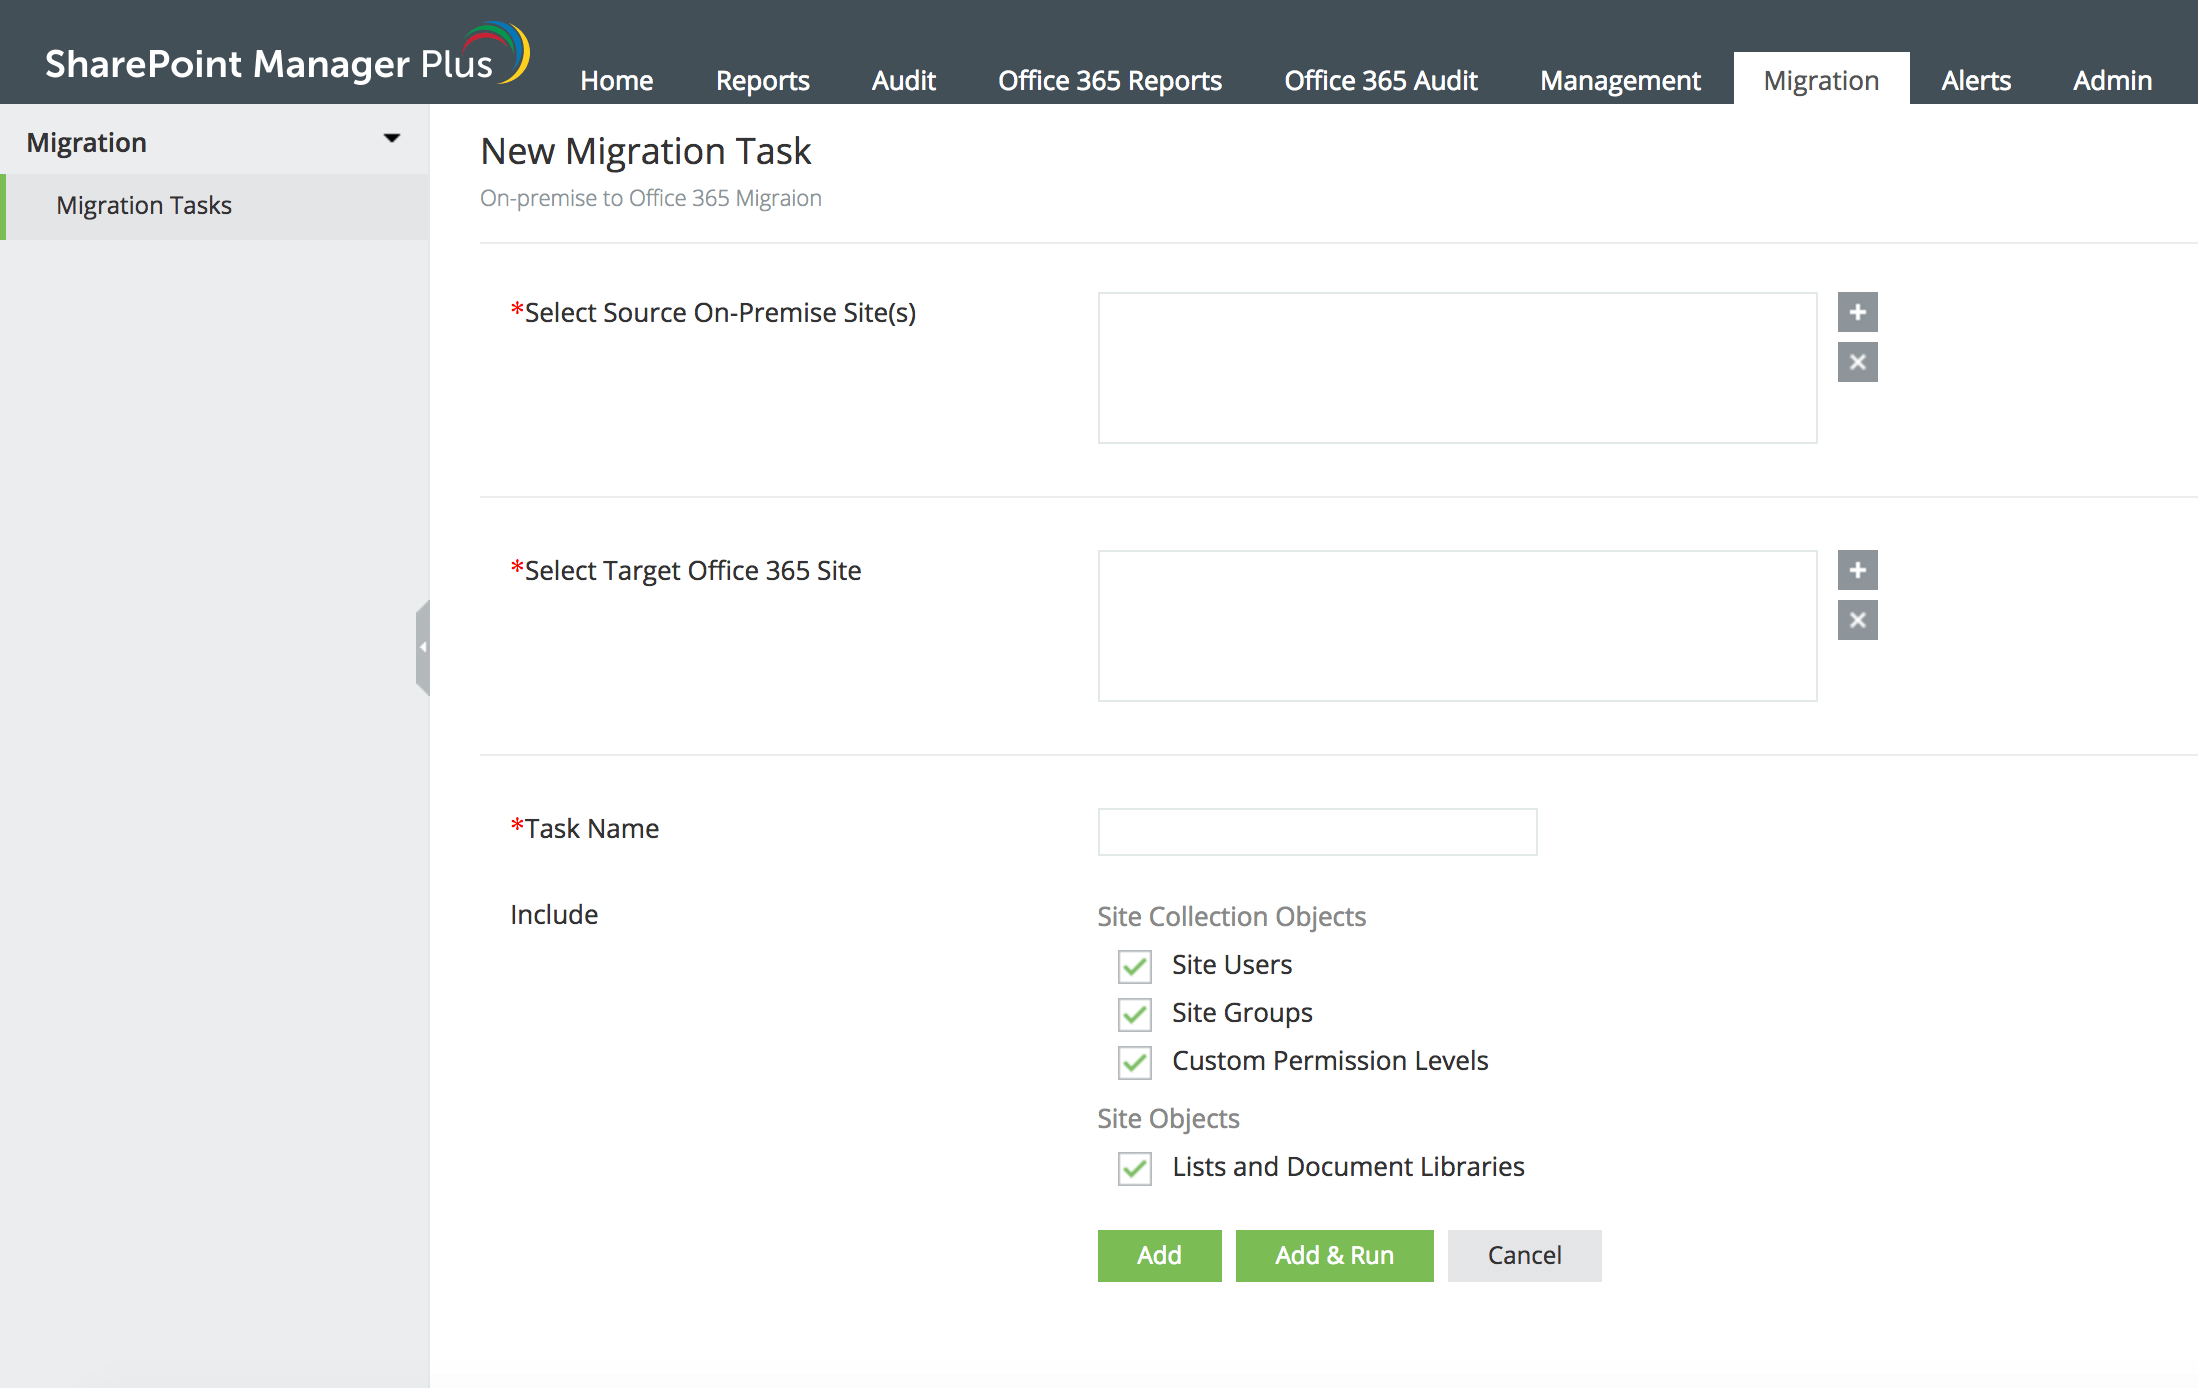The image size is (2198, 1388).
Task: Click the SharePoint Manager Plus logo
Action: click(285, 60)
